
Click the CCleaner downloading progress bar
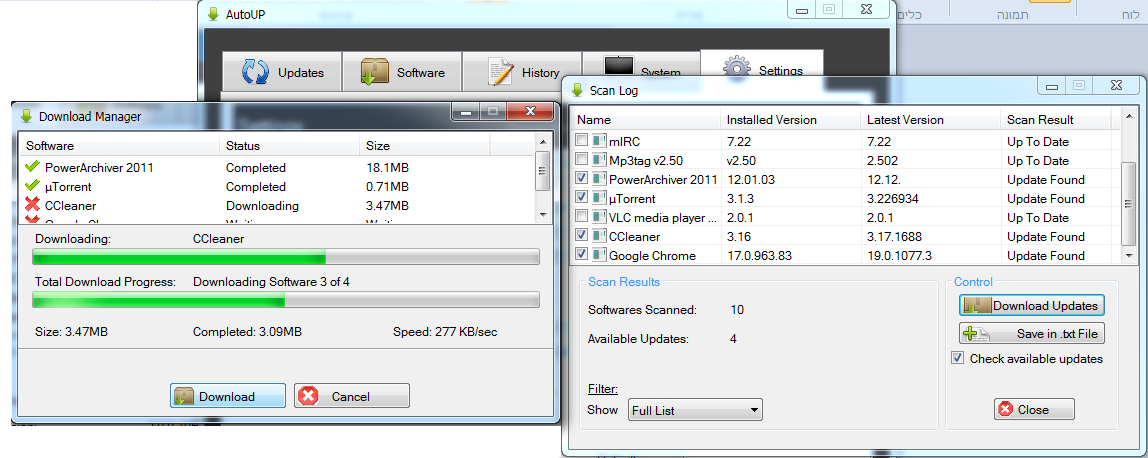click(286, 256)
